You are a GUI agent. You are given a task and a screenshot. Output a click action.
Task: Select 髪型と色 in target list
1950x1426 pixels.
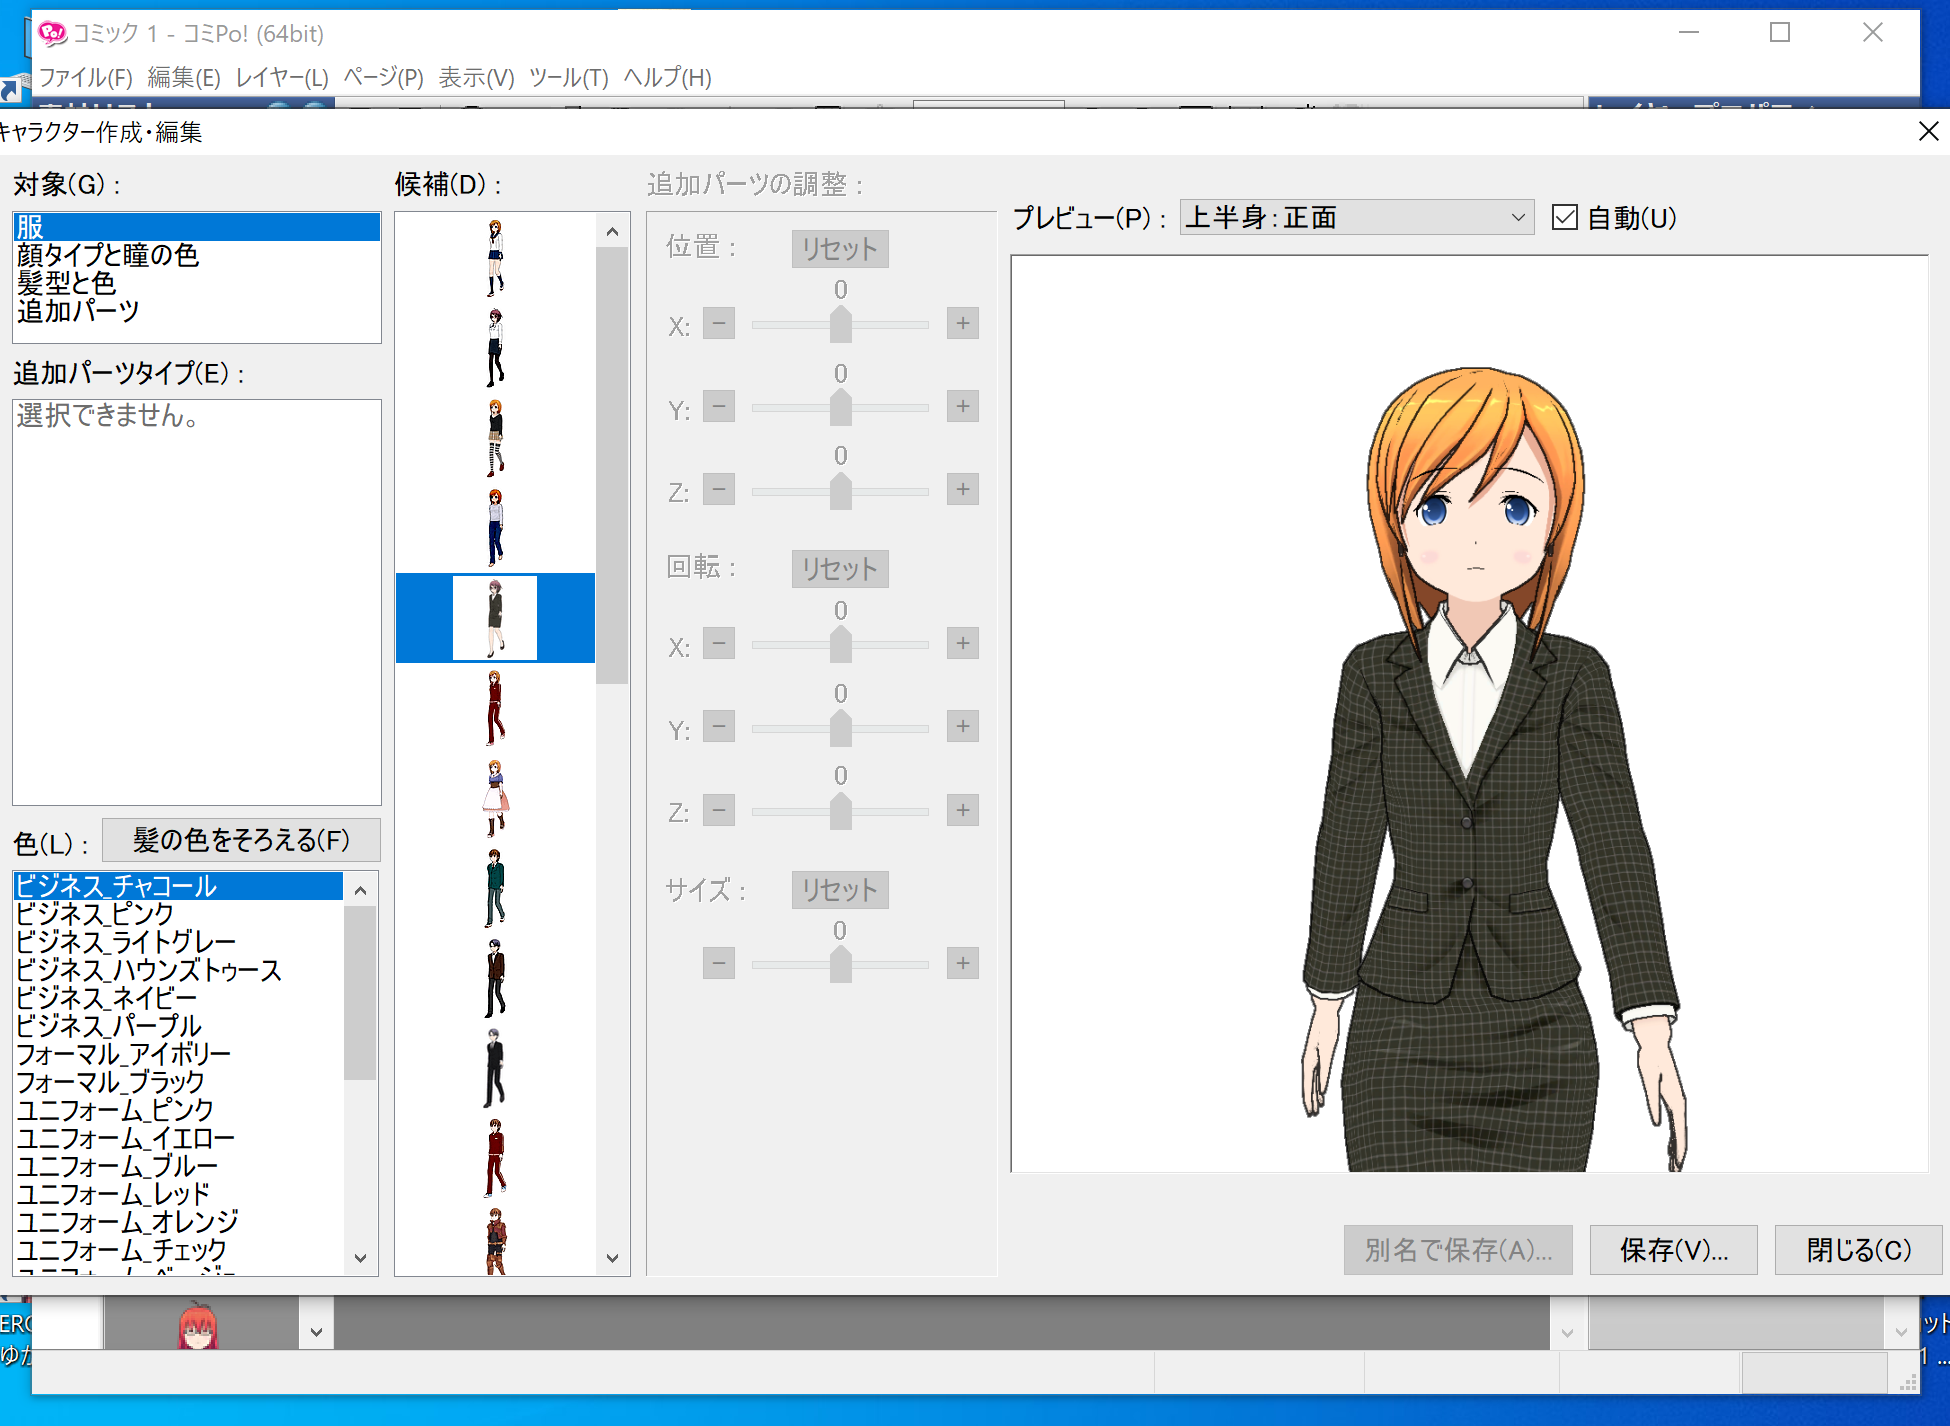pyautogui.click(x=66, y=283)
